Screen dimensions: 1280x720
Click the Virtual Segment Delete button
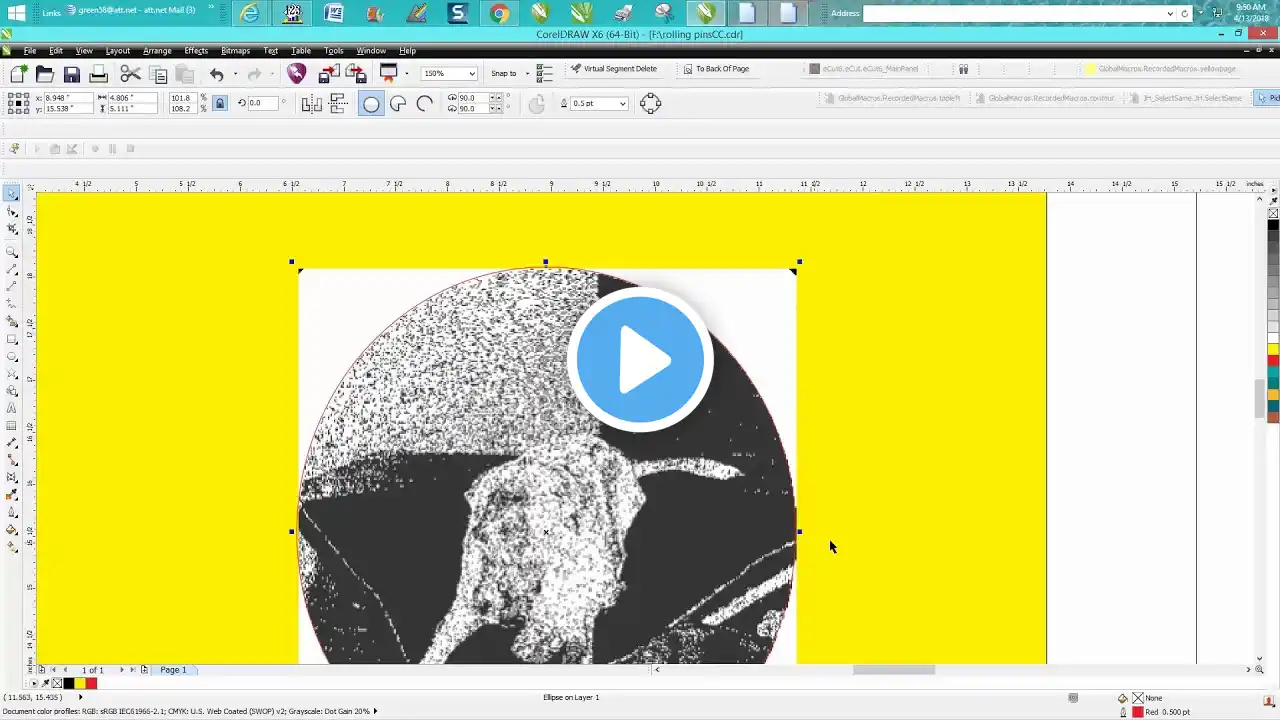(613, 69)
